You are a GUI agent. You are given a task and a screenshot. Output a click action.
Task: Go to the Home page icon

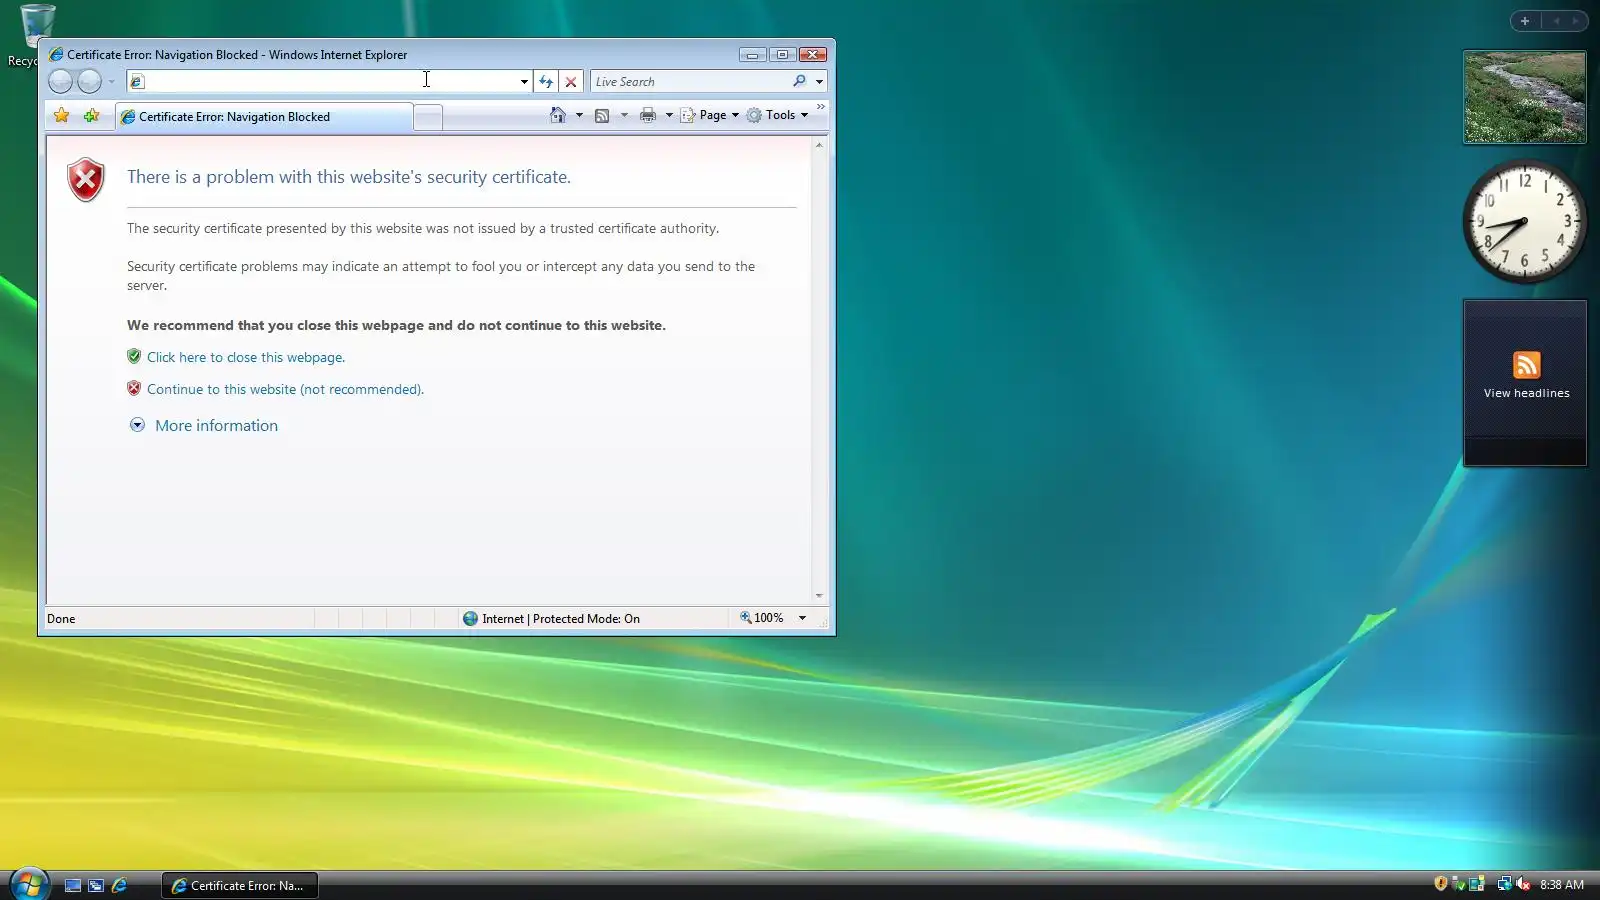[x=558, y=115]
